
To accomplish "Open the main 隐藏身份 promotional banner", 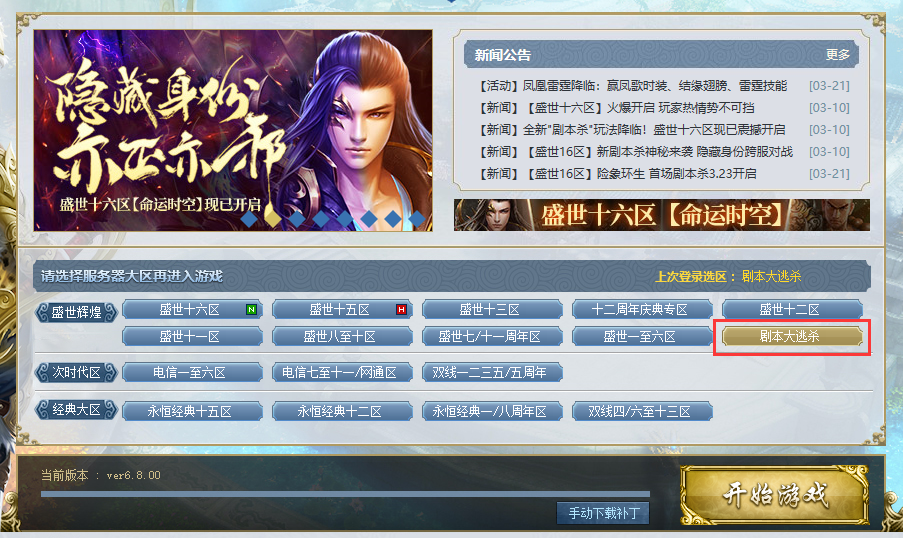I will (233, 130).
